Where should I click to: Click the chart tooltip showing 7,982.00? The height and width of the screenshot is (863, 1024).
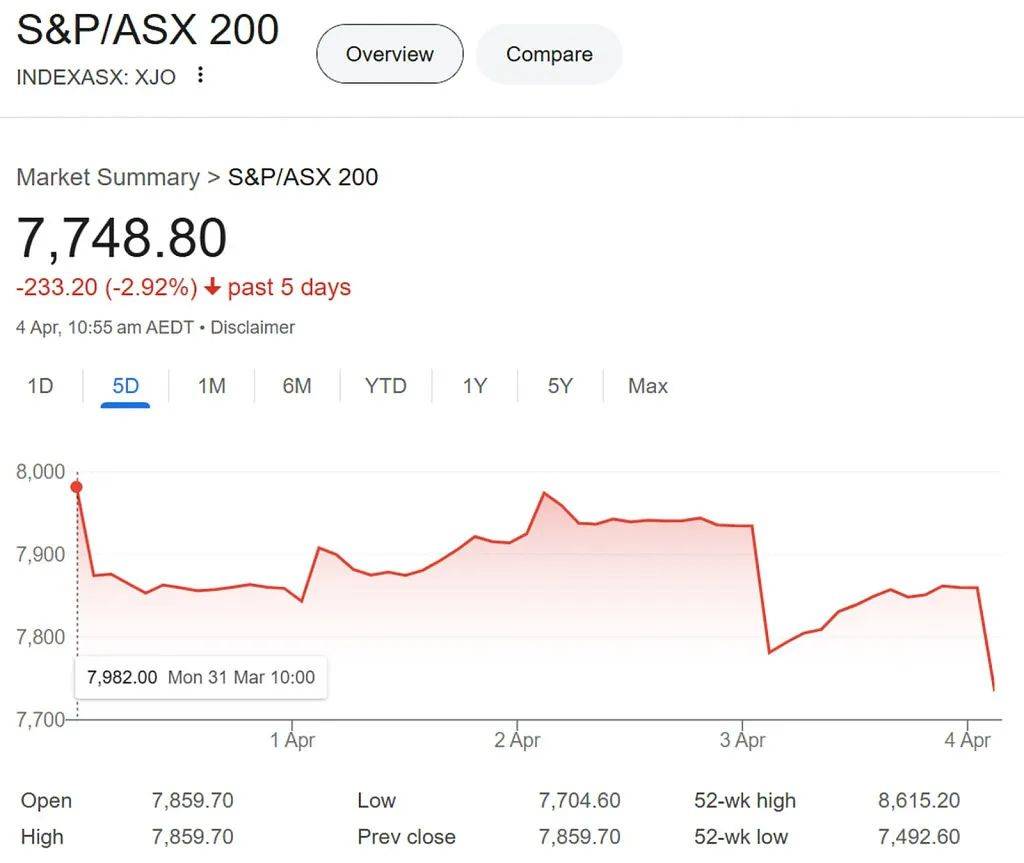click(201, 677)
